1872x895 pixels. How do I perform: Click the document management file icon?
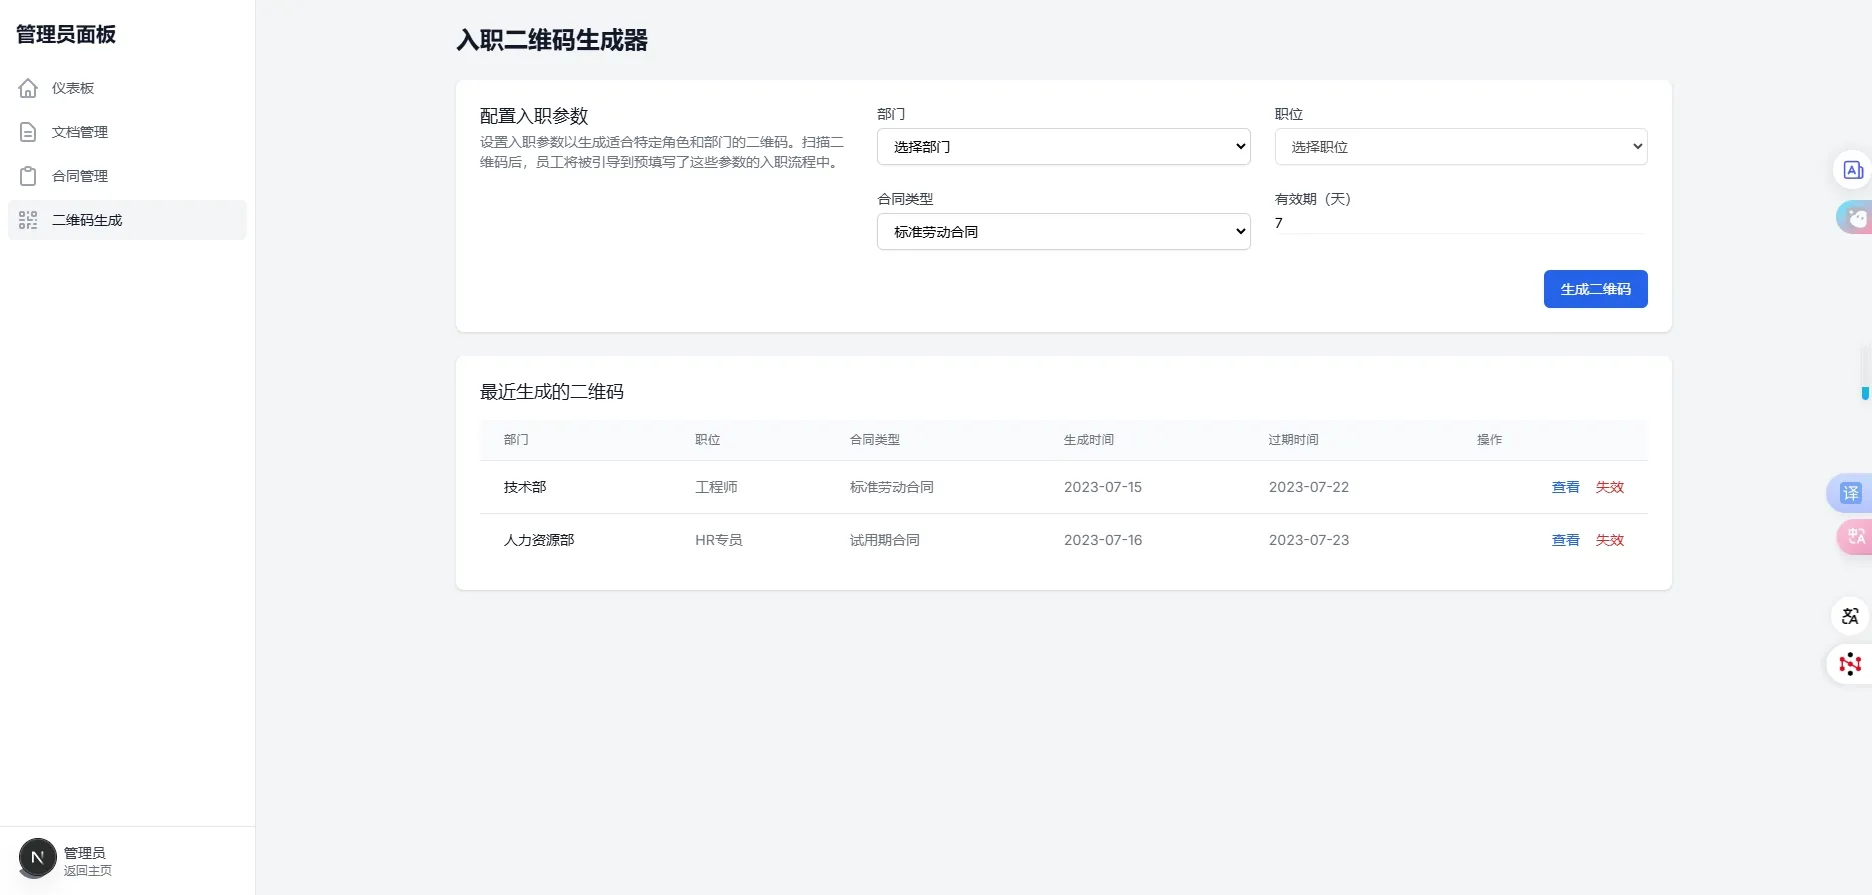point(28,132)
